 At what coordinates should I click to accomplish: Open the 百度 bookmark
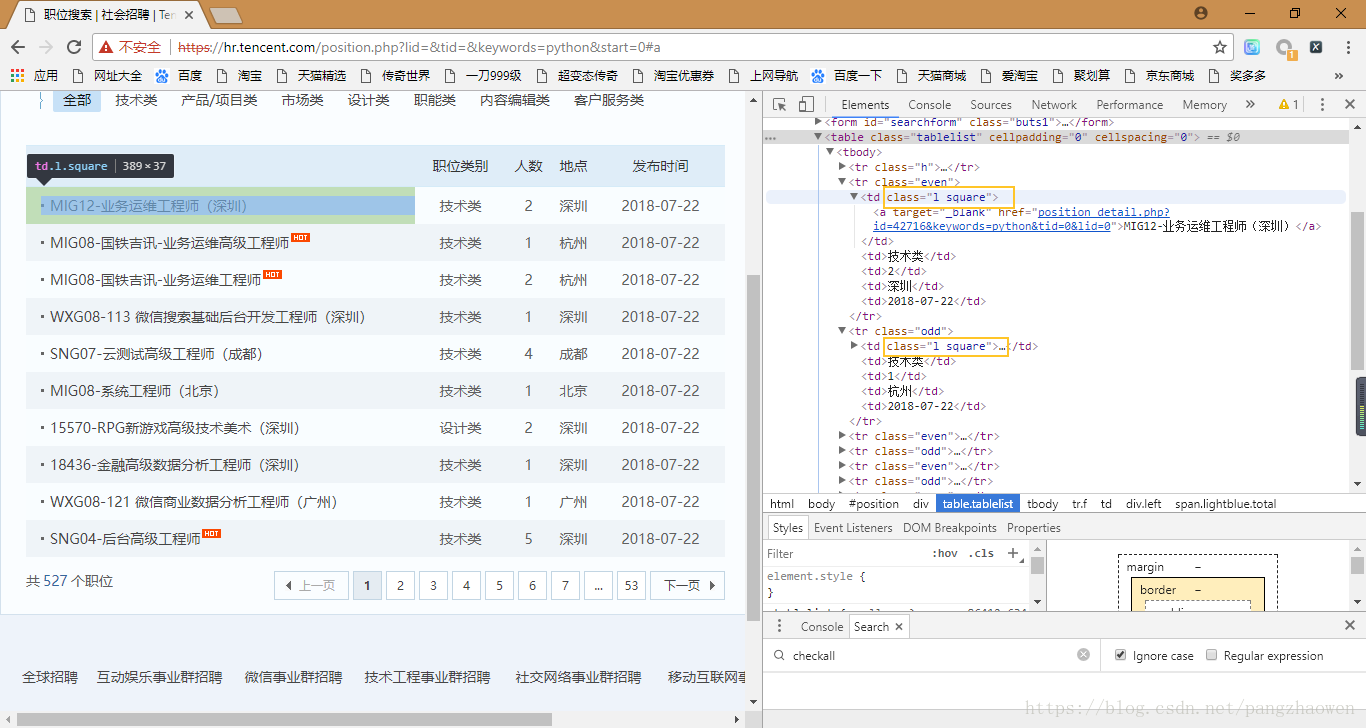pyautogui.click(x=179, y=75)
